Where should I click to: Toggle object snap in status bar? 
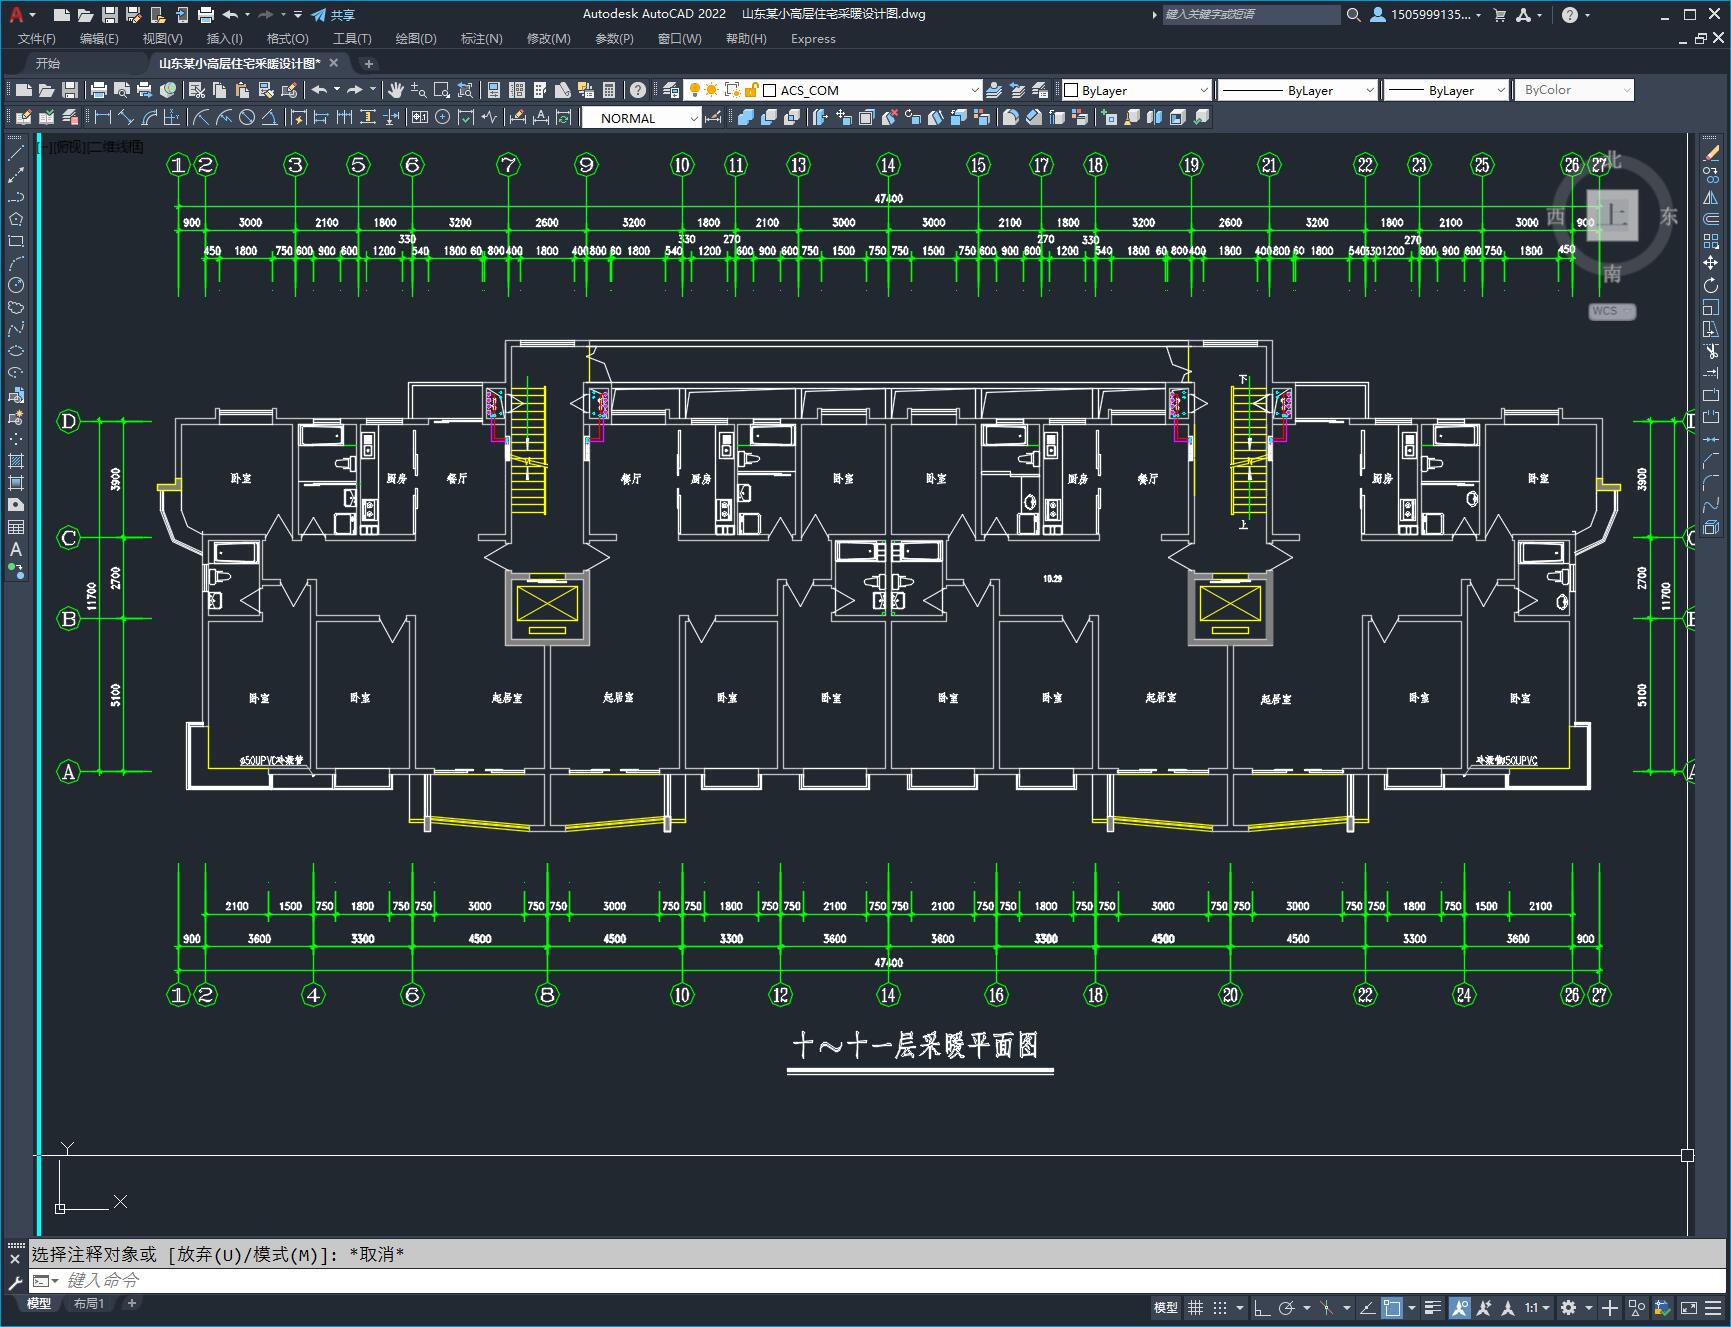point(1391,1308)
